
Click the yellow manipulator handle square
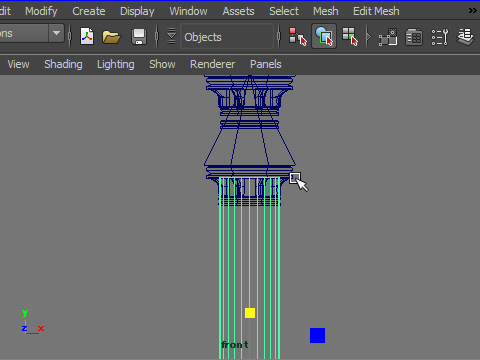(250, 313)
